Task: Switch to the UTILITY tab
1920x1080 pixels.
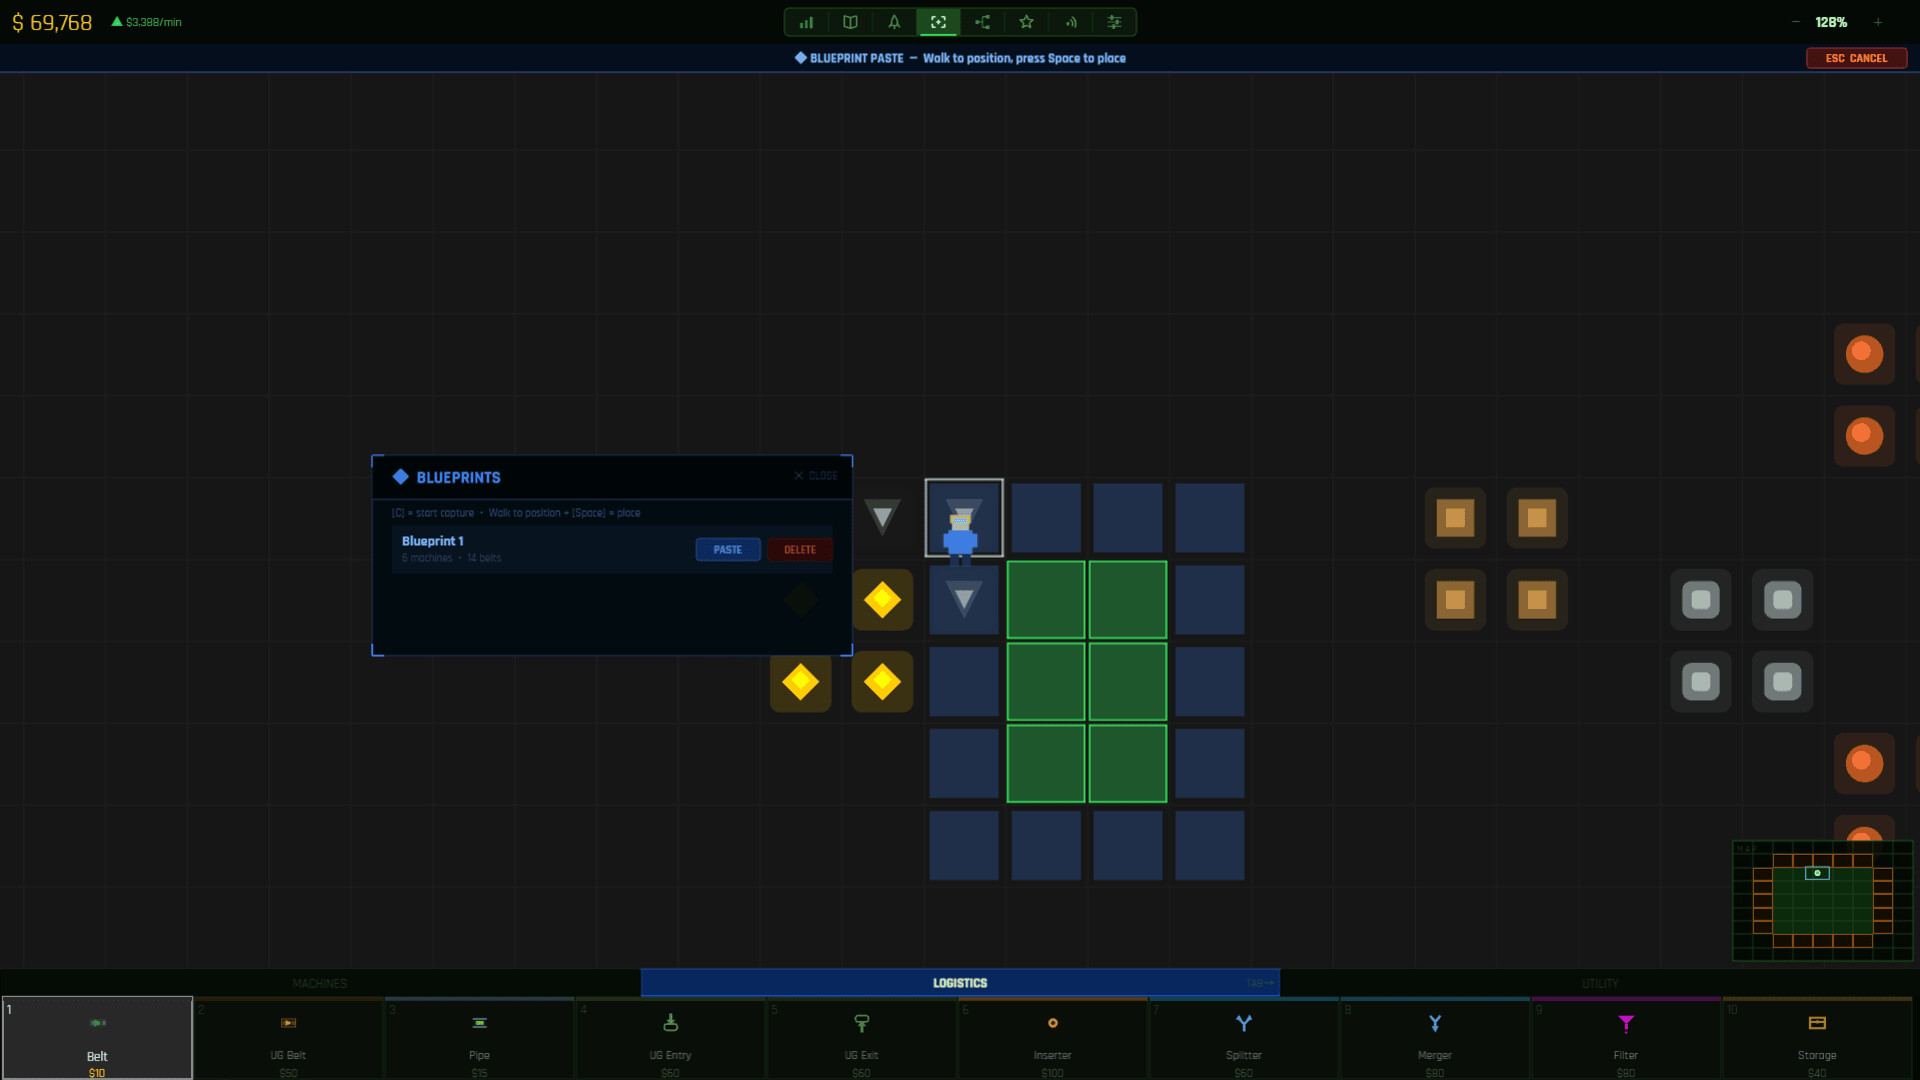Action: (x=1600, y=983)
